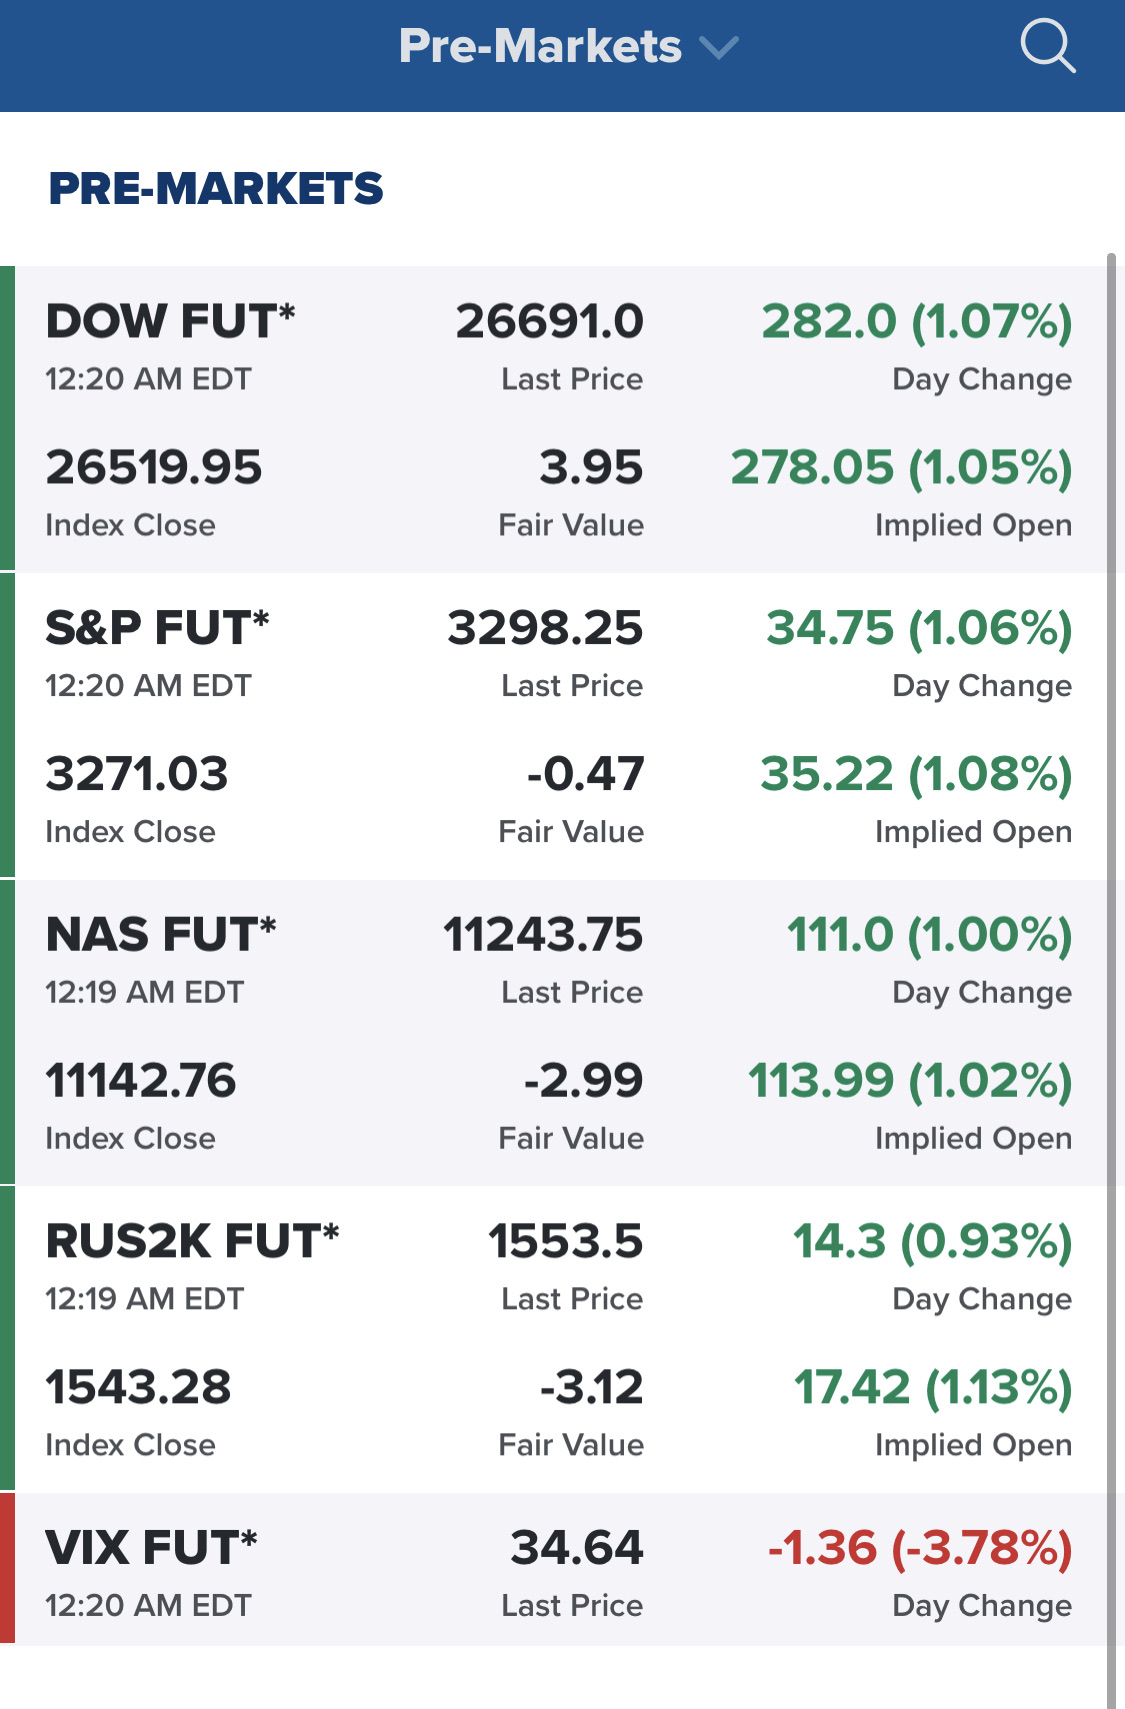Tap RUS2K implied open 17.42 (1.13%)
The image size is (1125, 1709).
932,1388
